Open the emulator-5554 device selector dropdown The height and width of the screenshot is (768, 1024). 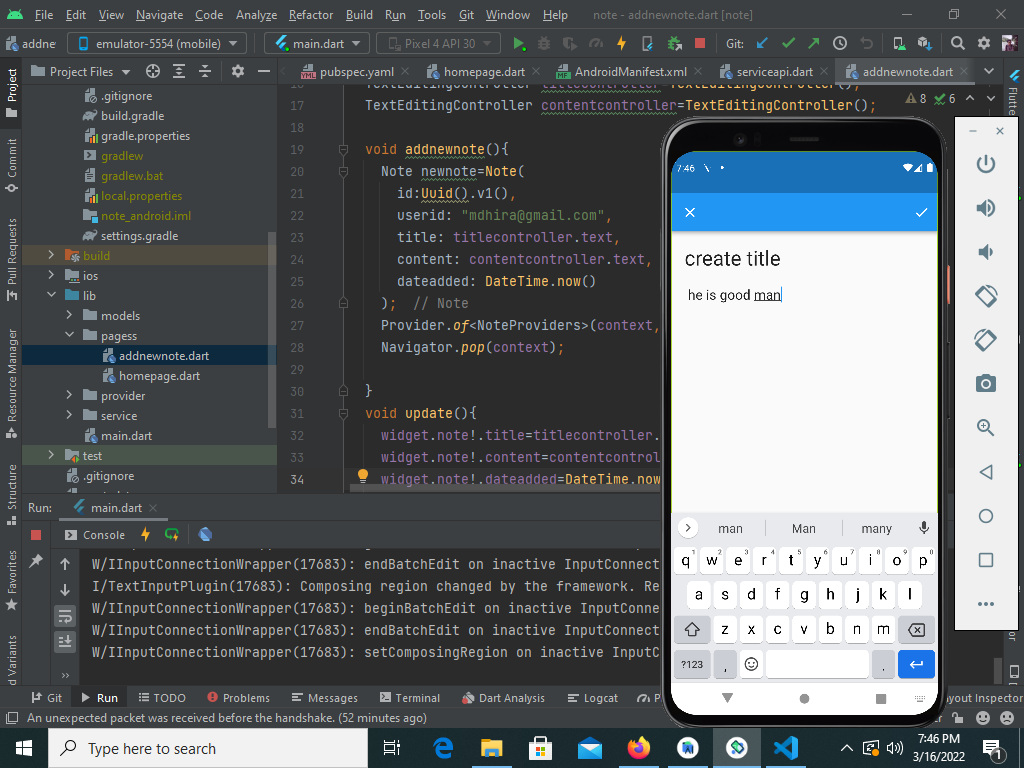point(160,43)
